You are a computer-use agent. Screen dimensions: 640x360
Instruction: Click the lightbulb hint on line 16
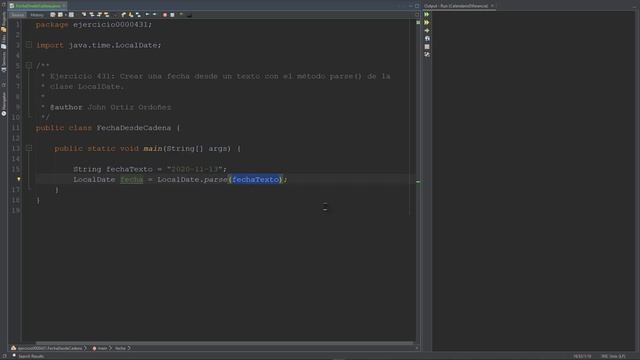pos(18,179)
